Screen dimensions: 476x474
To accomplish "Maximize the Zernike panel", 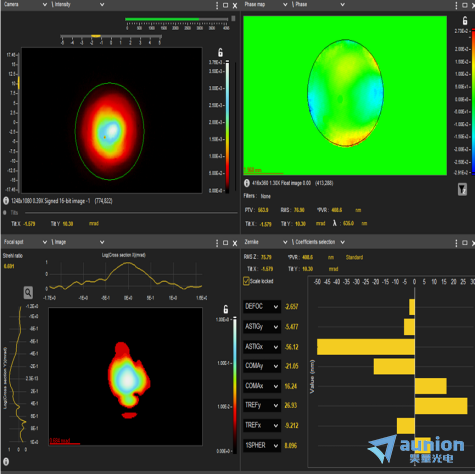I will point(465,243).
